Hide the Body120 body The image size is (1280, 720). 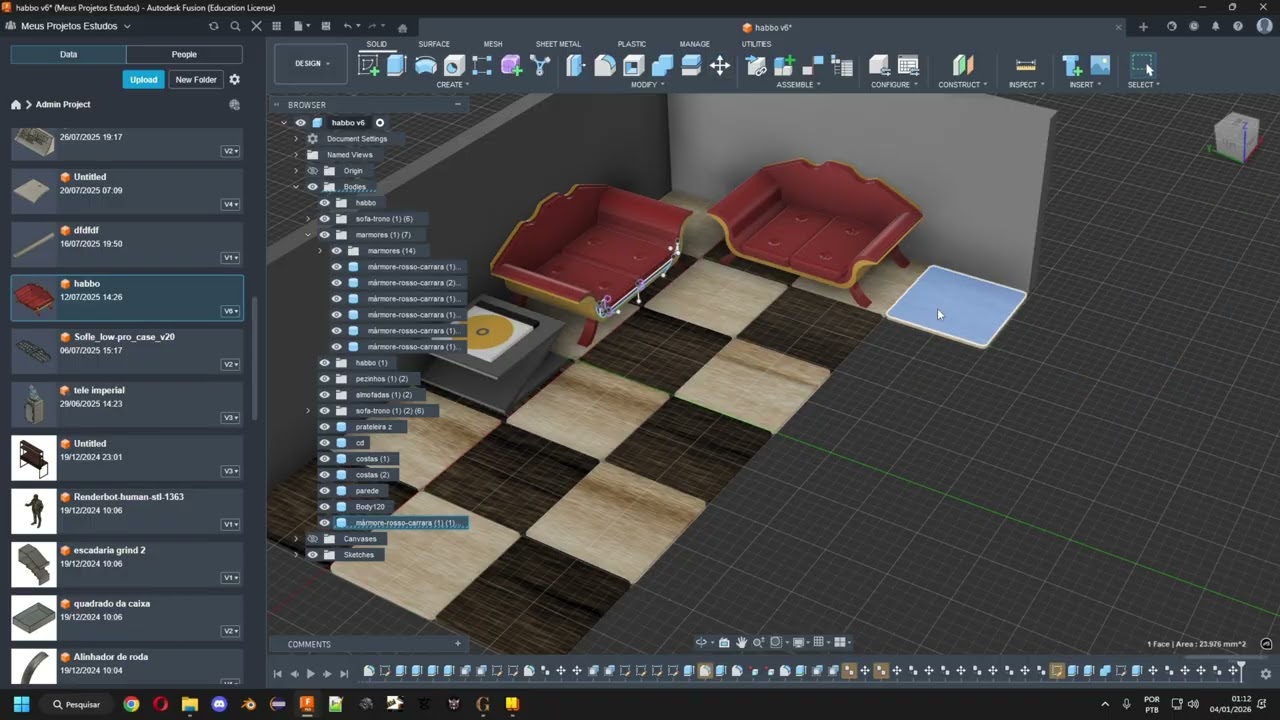pyautogui.click(x=324, y=507)
